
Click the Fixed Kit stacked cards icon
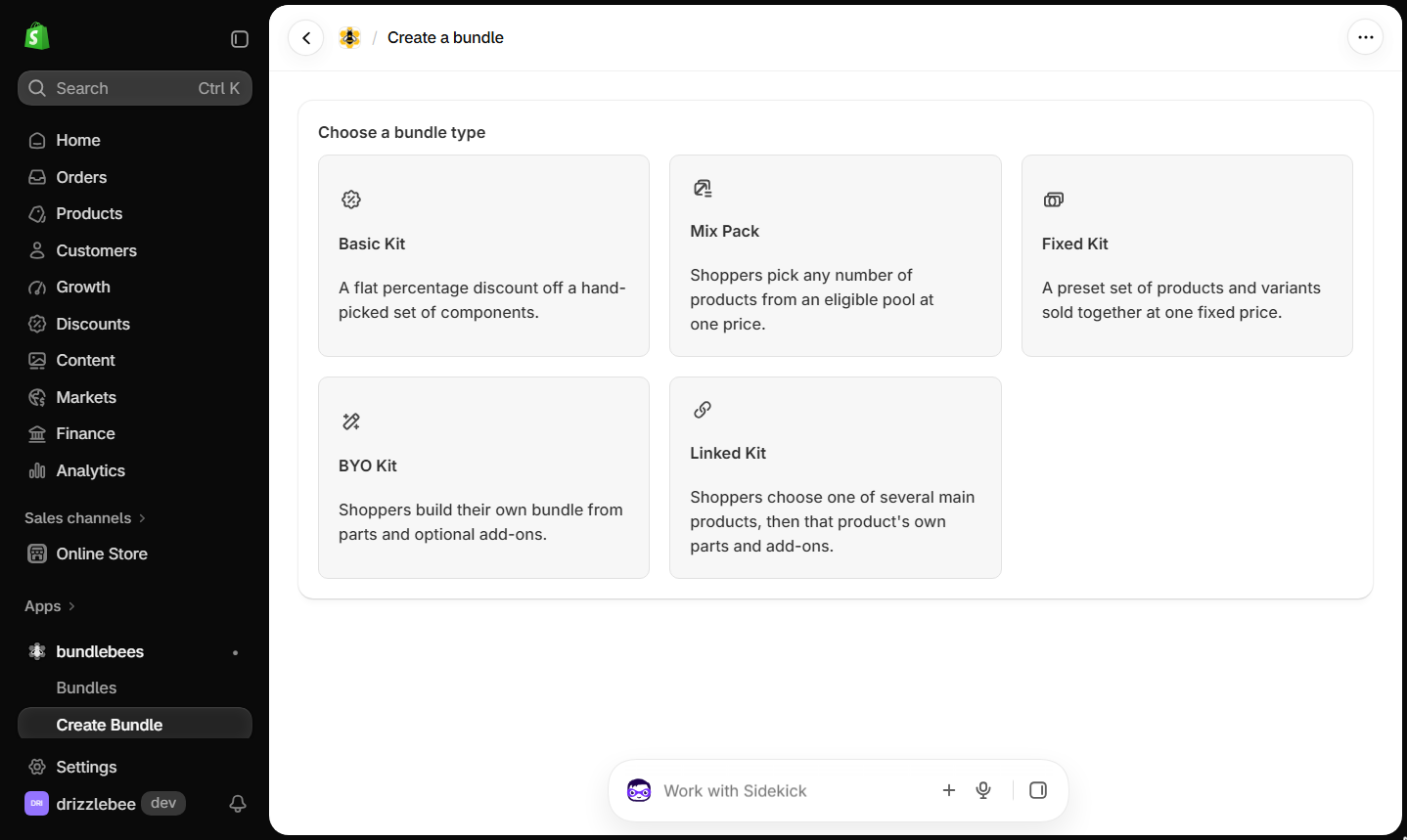[x=1054, y=200]
